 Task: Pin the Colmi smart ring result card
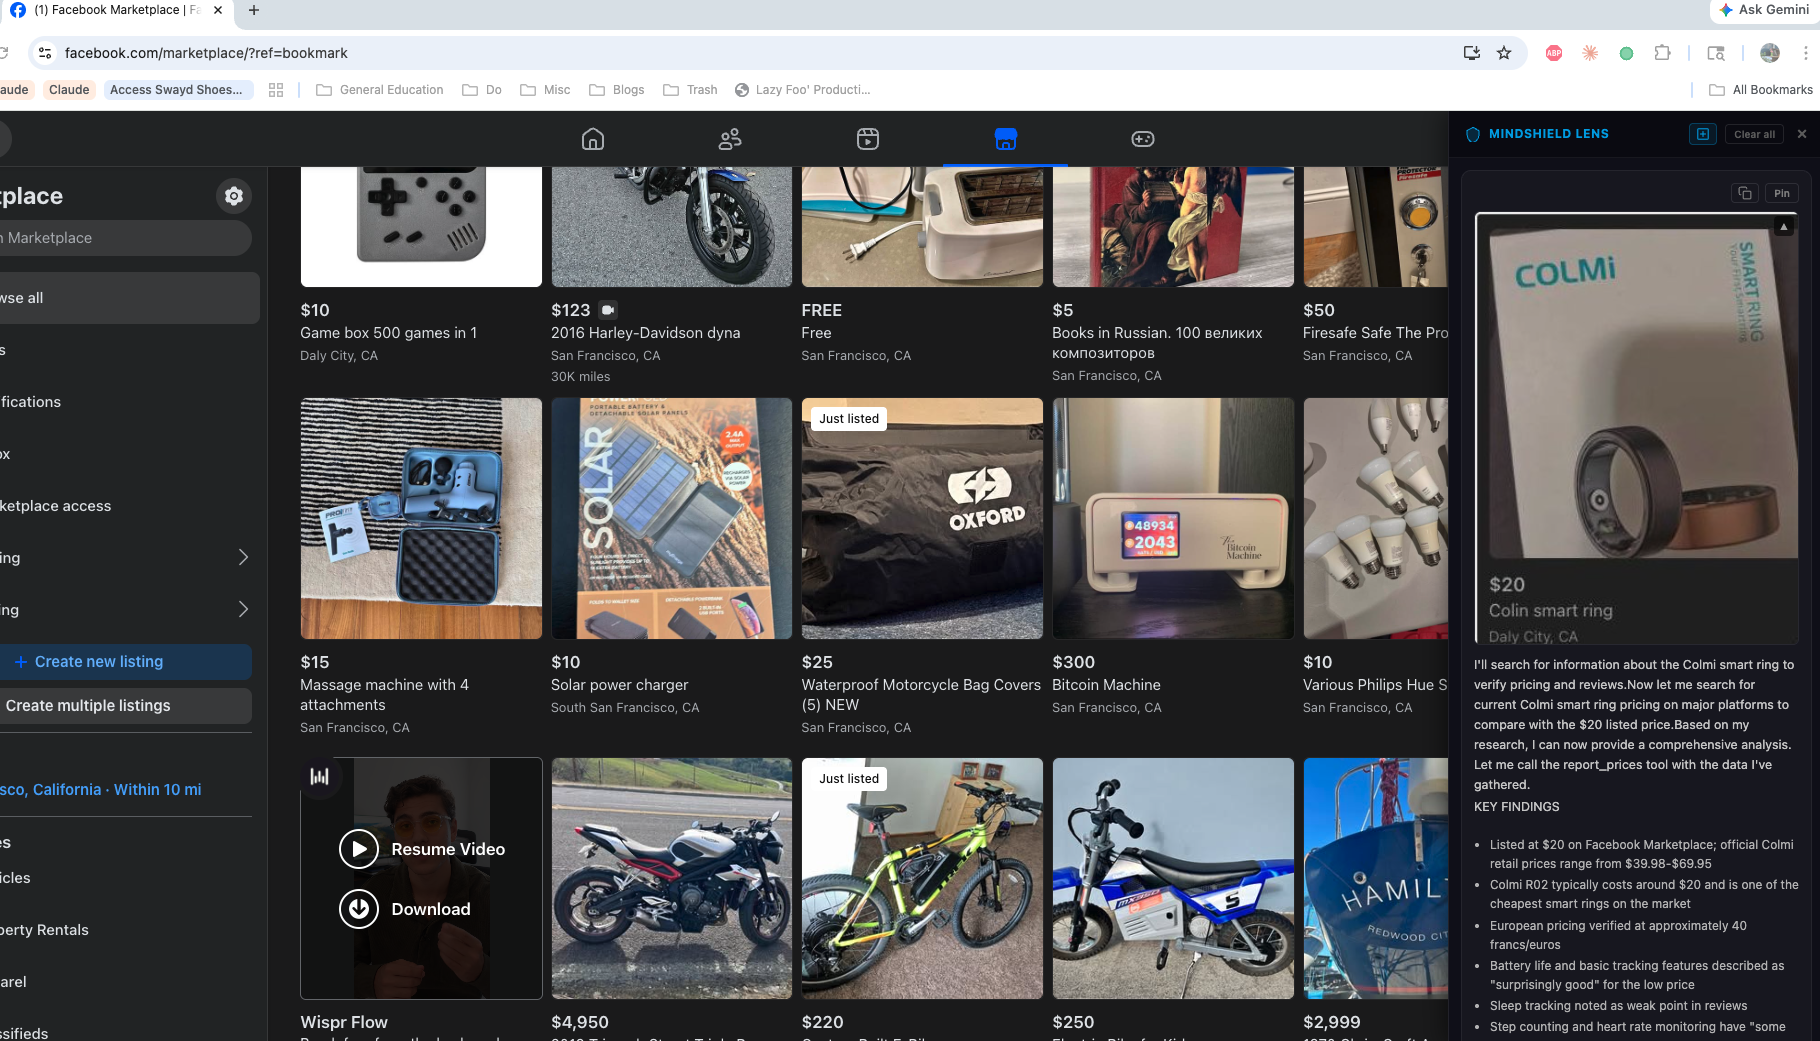[1783, 192]
